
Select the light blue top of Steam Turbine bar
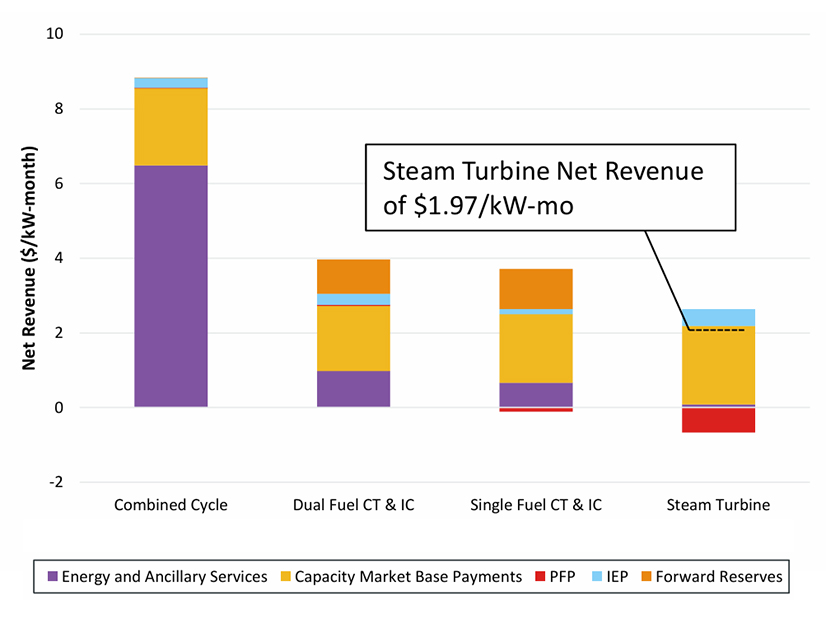718,316
